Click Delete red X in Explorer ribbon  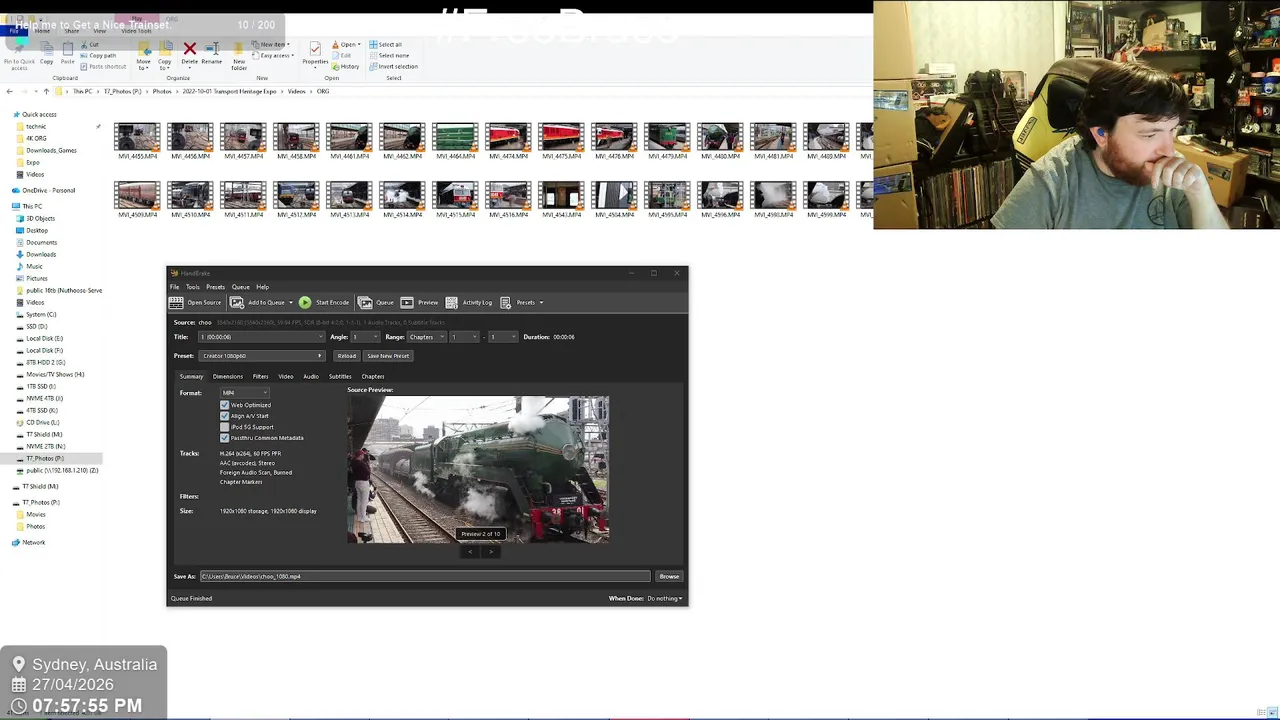pos(189,49)
